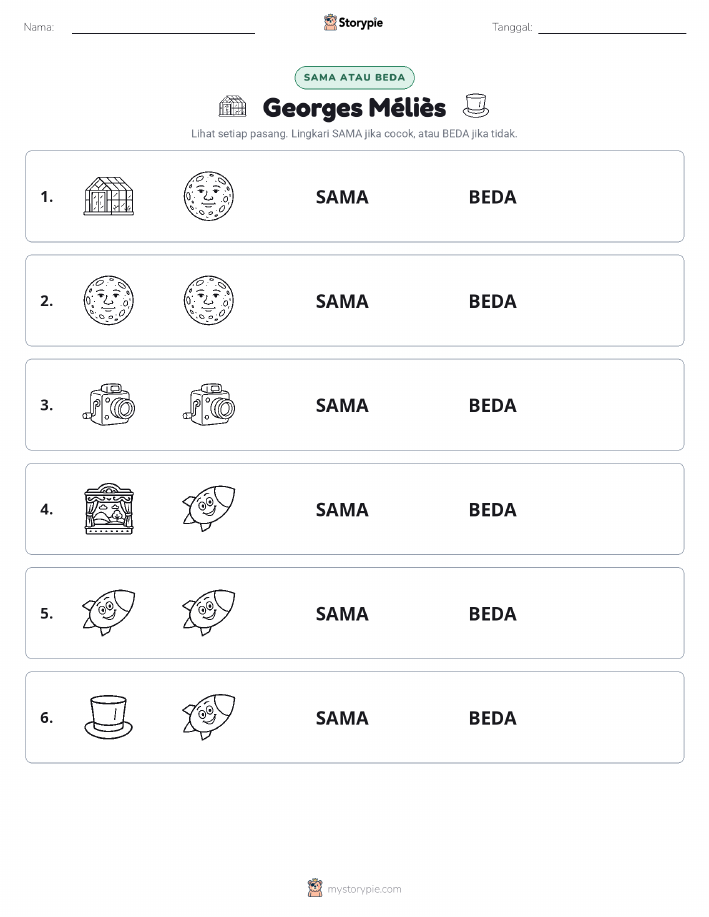Select the top hat icon in row 6
The width and height of the screenshot is (709, 917).
tap(109, 717)
